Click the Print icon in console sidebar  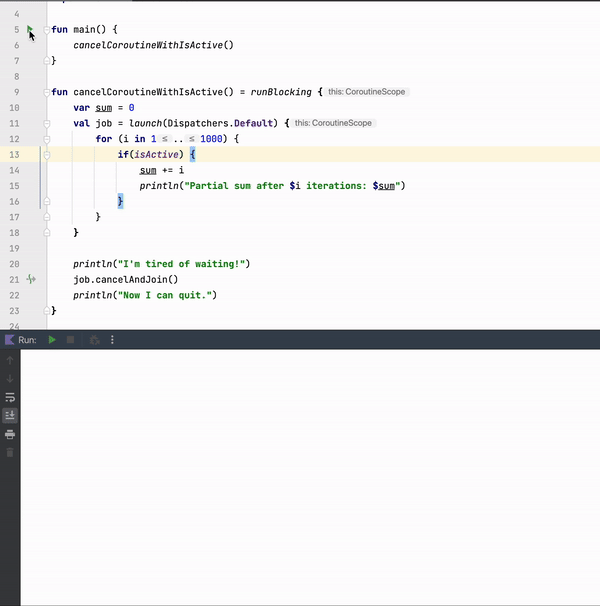[10, 434]
